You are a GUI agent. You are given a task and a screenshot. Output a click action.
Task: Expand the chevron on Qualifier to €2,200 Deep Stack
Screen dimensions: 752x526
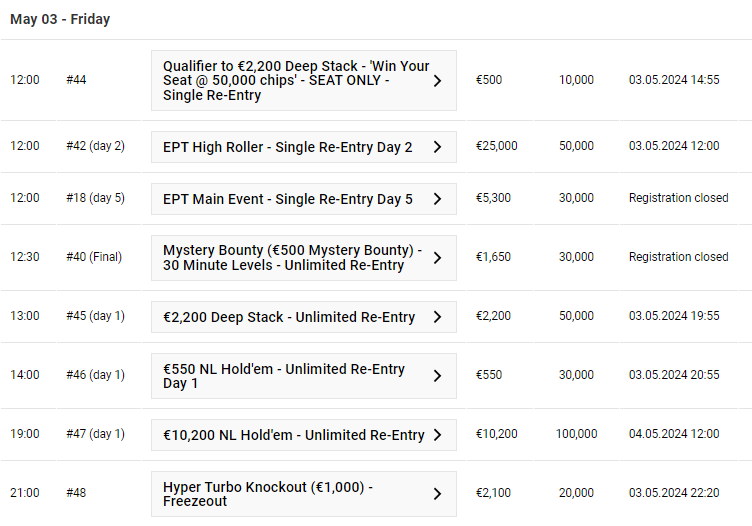click(x=437, y=81)
